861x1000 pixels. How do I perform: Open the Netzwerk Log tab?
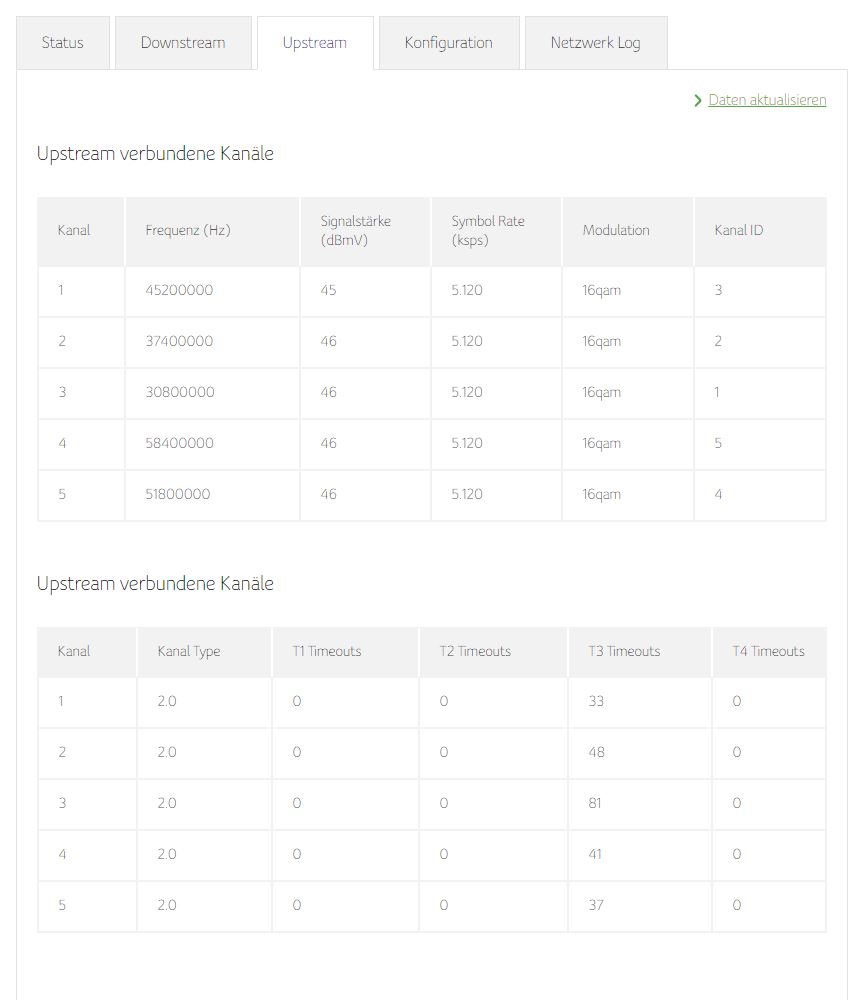tap(595, 43)
